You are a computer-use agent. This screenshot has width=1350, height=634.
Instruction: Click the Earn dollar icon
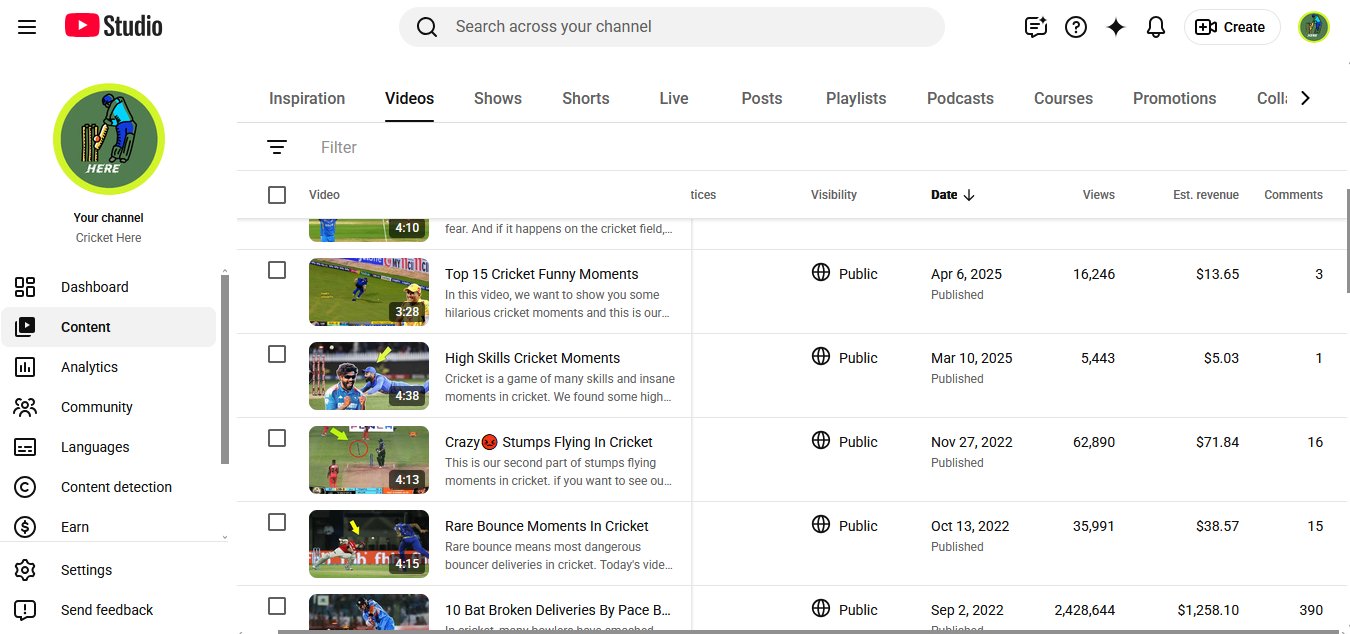25,527
